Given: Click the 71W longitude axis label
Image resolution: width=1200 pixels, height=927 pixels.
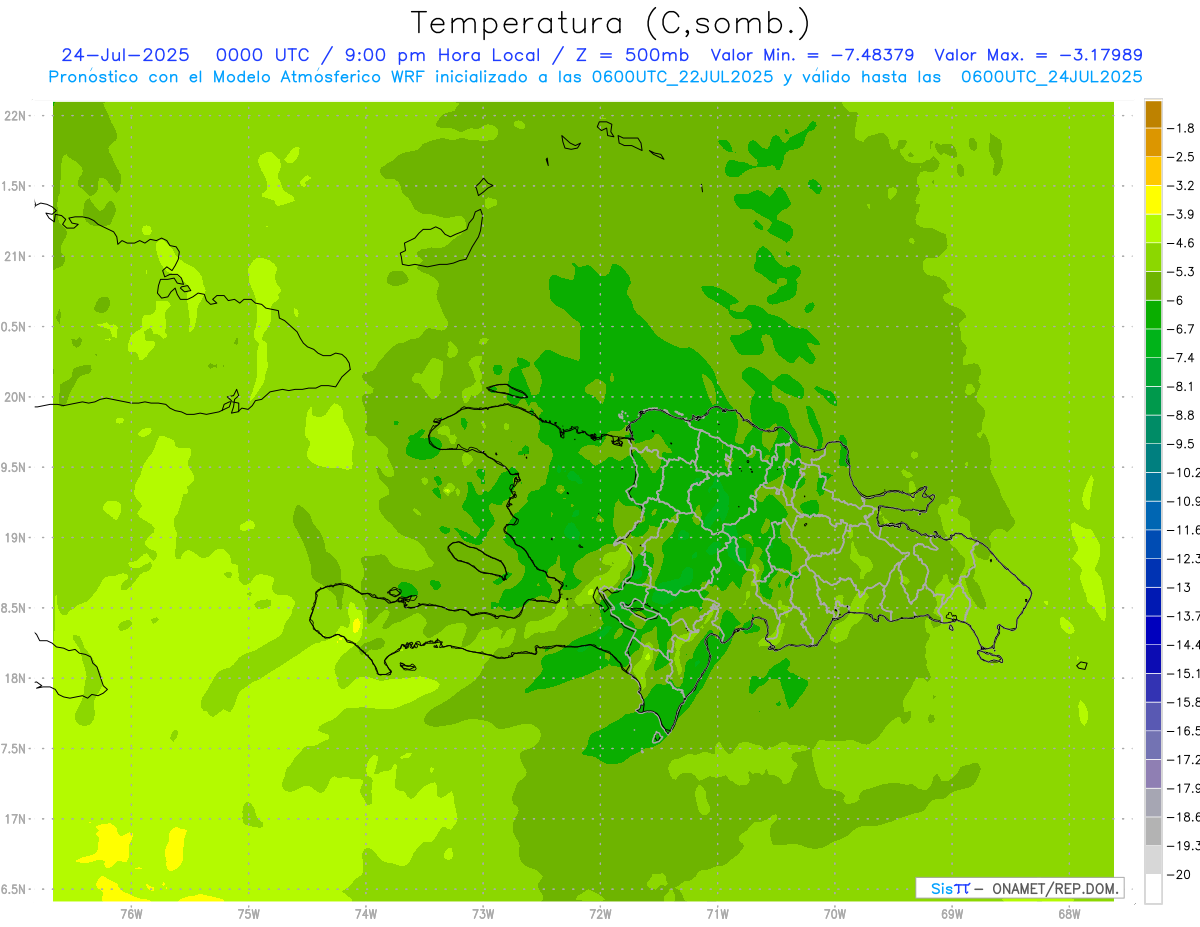Looking at the screenshot, I should (717, 914).
